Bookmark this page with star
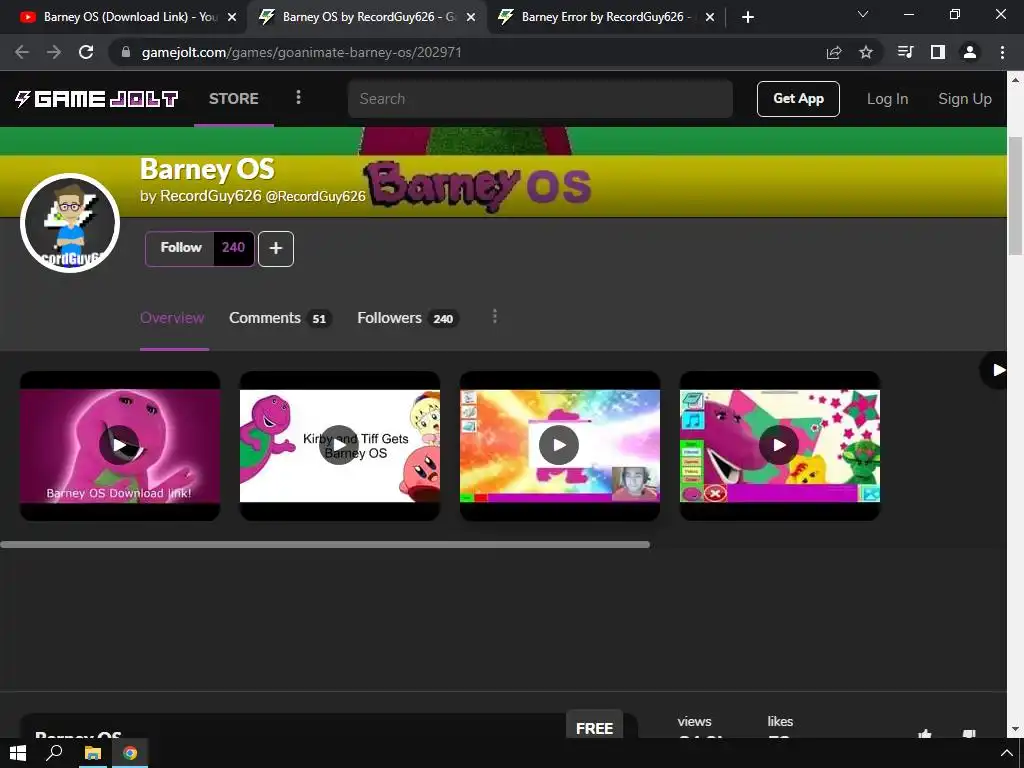Viewport: 1024px width, 768px height. 866,52
